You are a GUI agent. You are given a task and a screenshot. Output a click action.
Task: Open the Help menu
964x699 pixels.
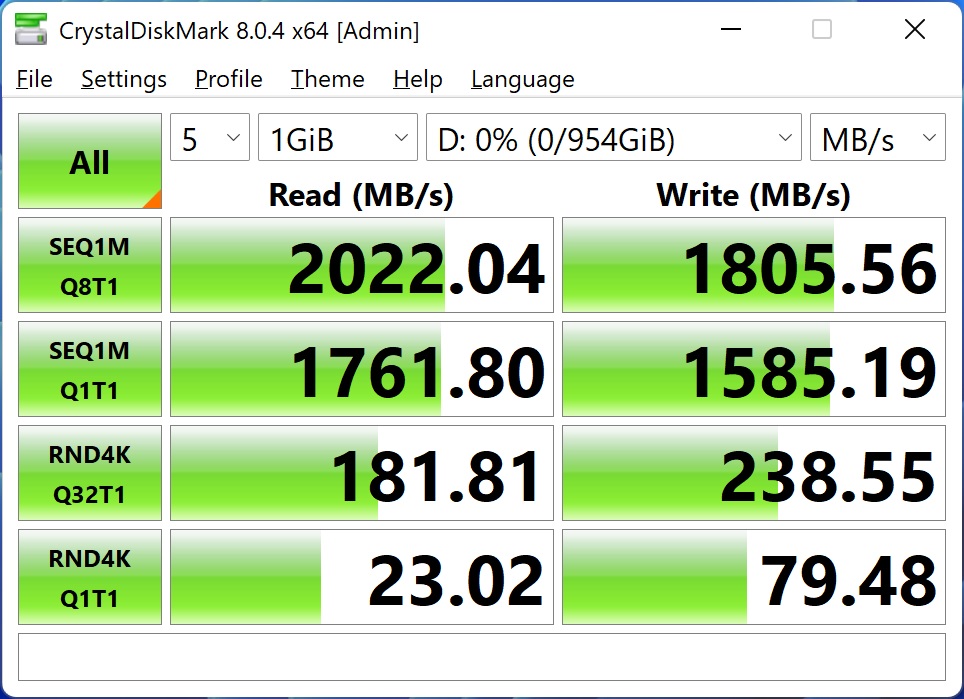(418, 79)
